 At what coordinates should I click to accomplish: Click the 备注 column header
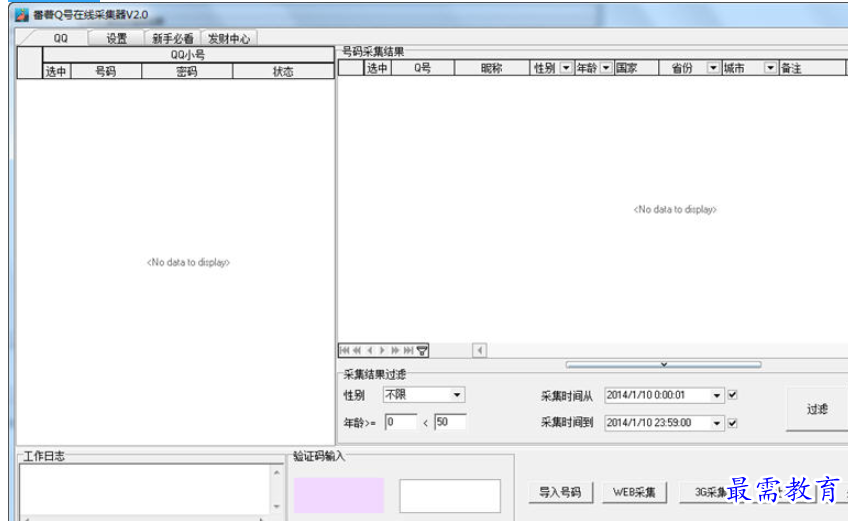tap(812, 68)
